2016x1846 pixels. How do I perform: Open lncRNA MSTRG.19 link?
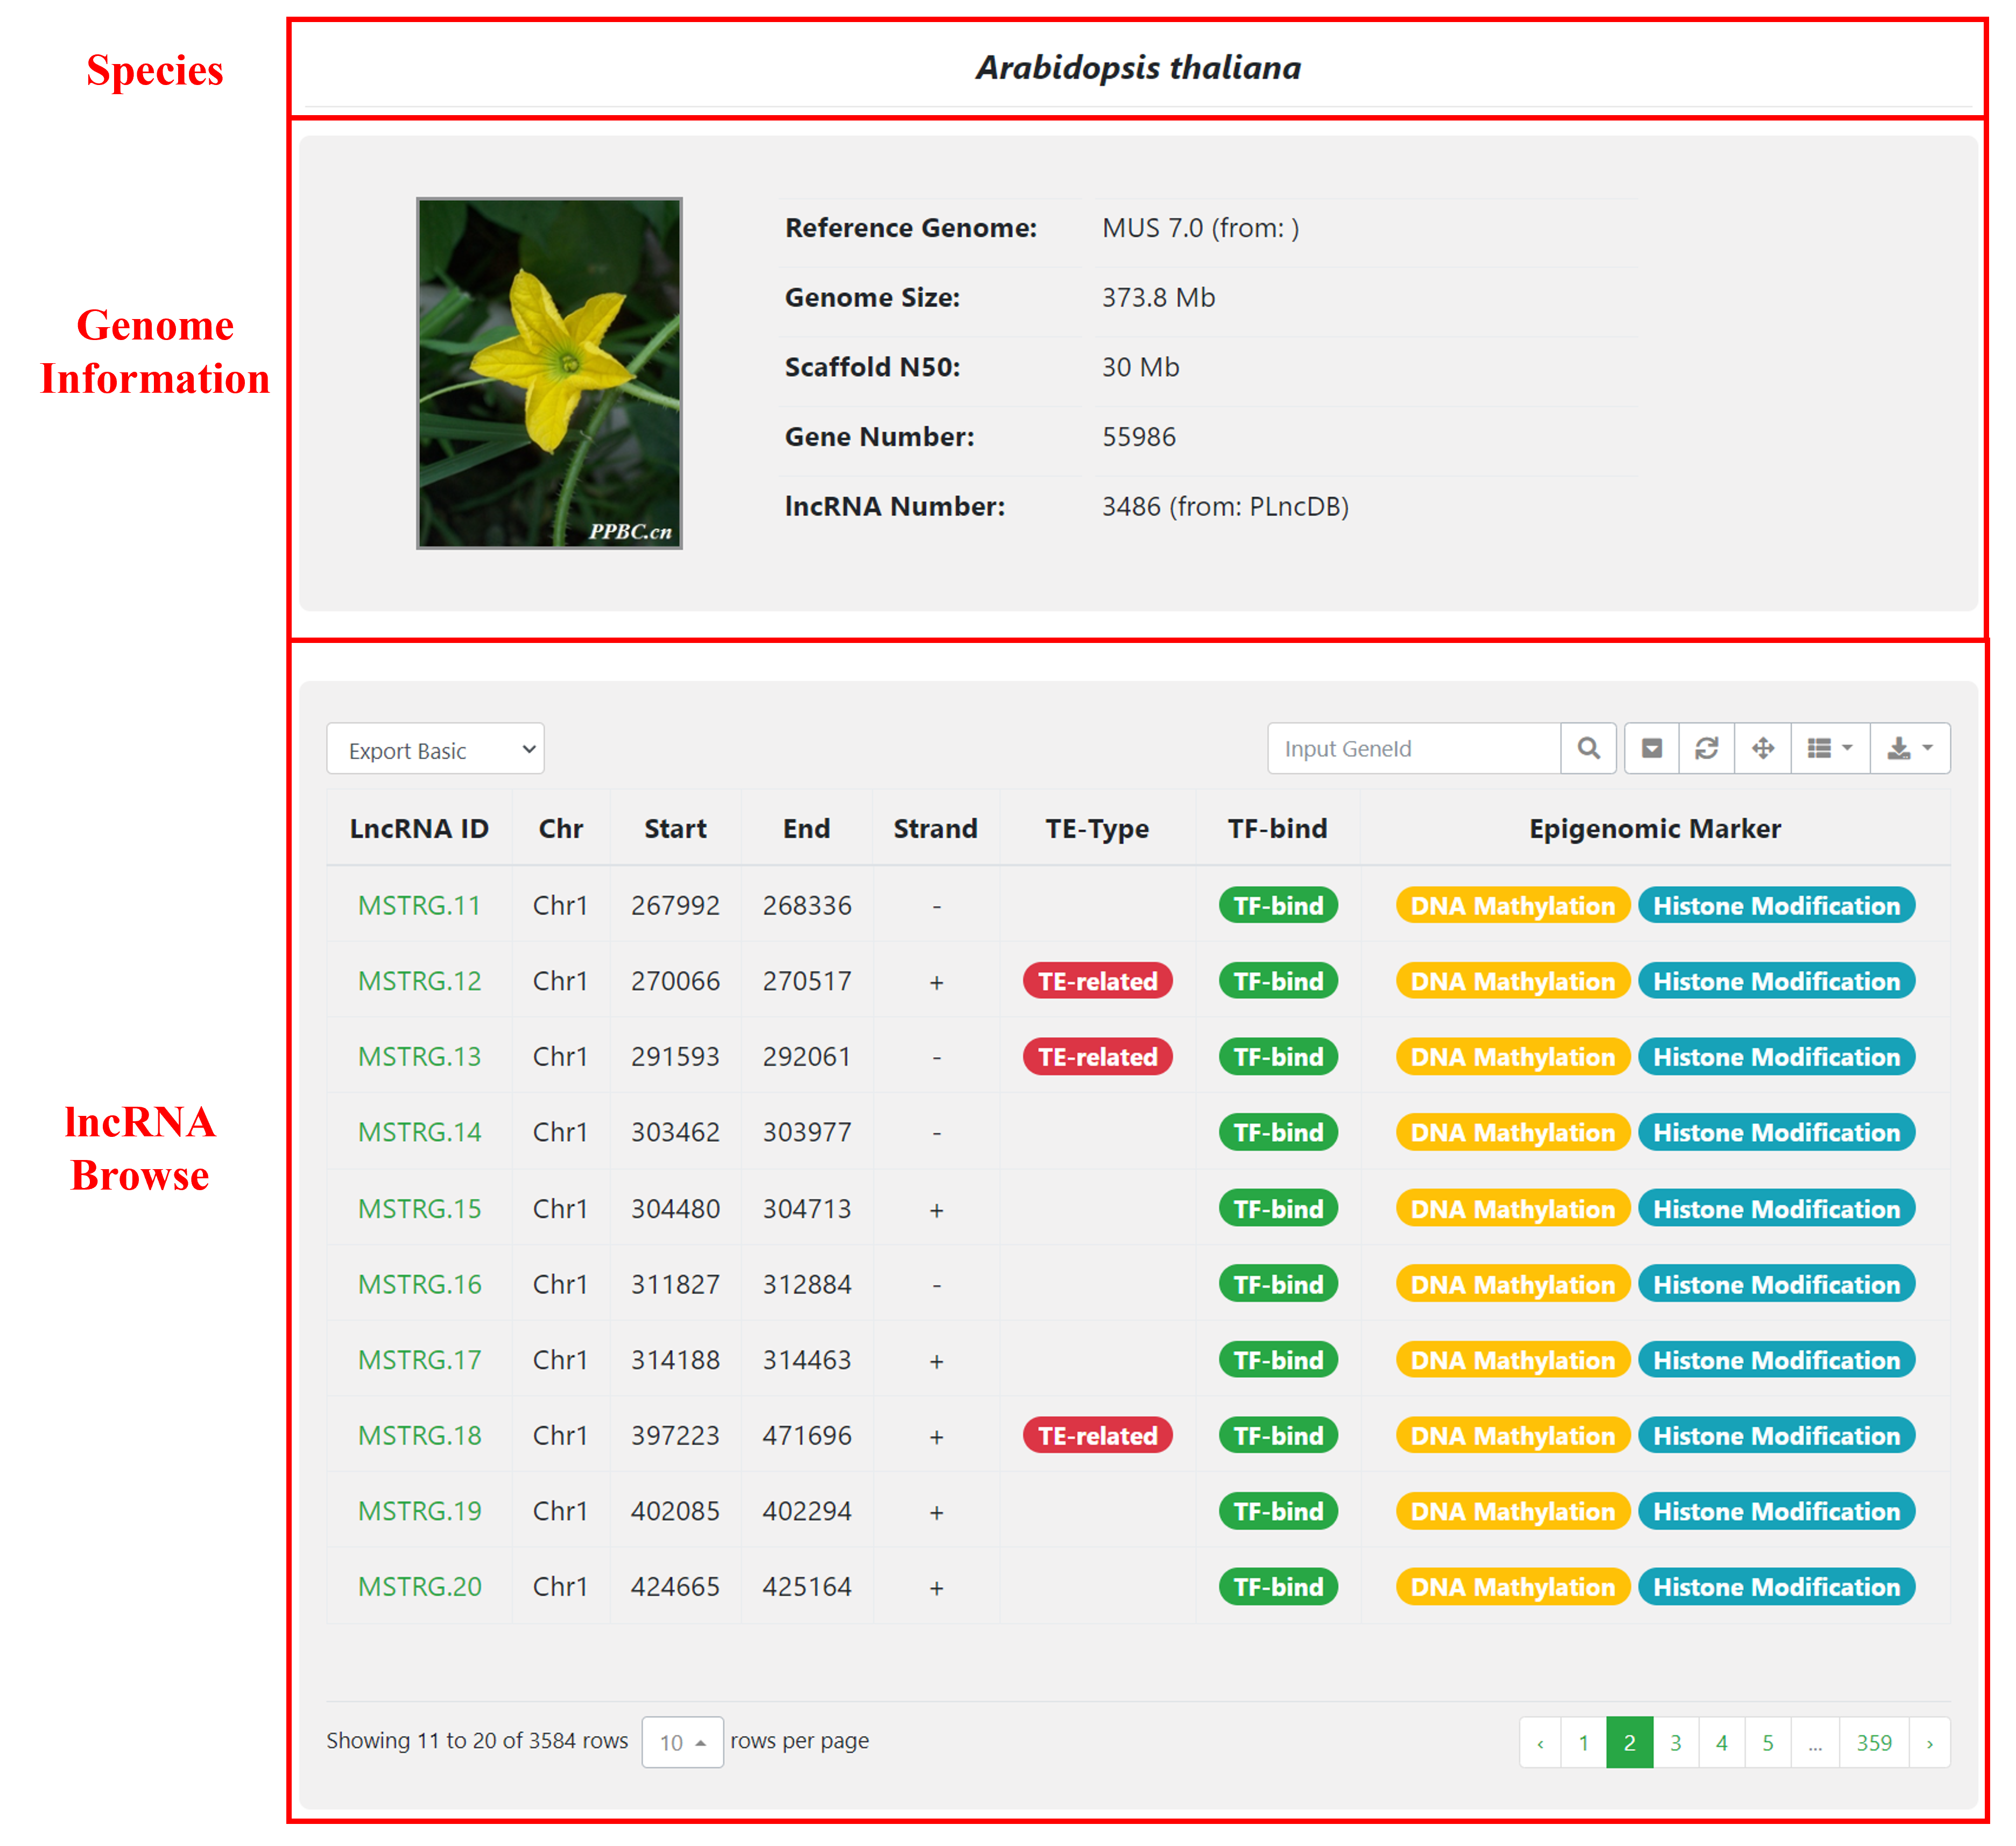click(419, 1511)
